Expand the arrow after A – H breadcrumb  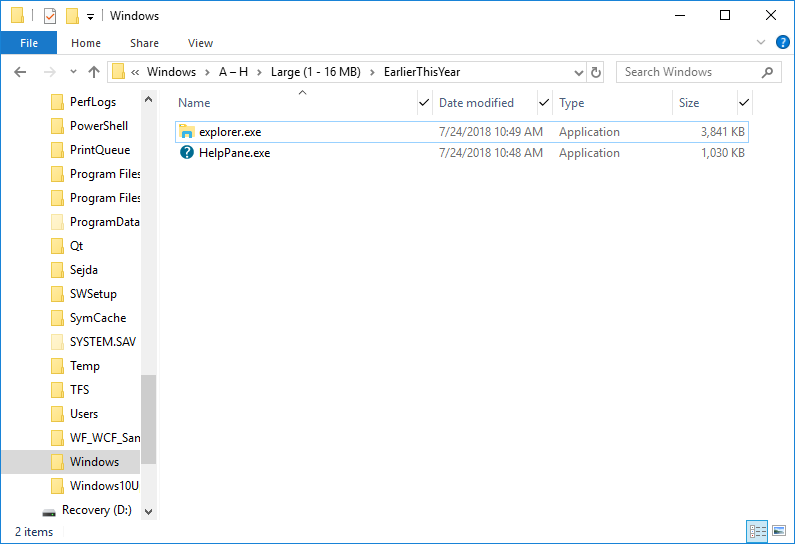click(259, 72)
